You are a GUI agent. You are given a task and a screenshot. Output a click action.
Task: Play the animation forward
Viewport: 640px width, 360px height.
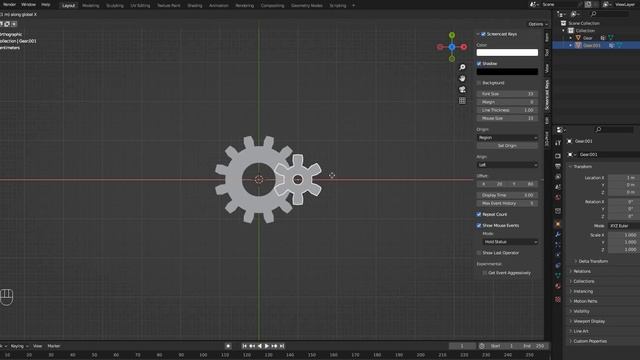click(267, 346)
